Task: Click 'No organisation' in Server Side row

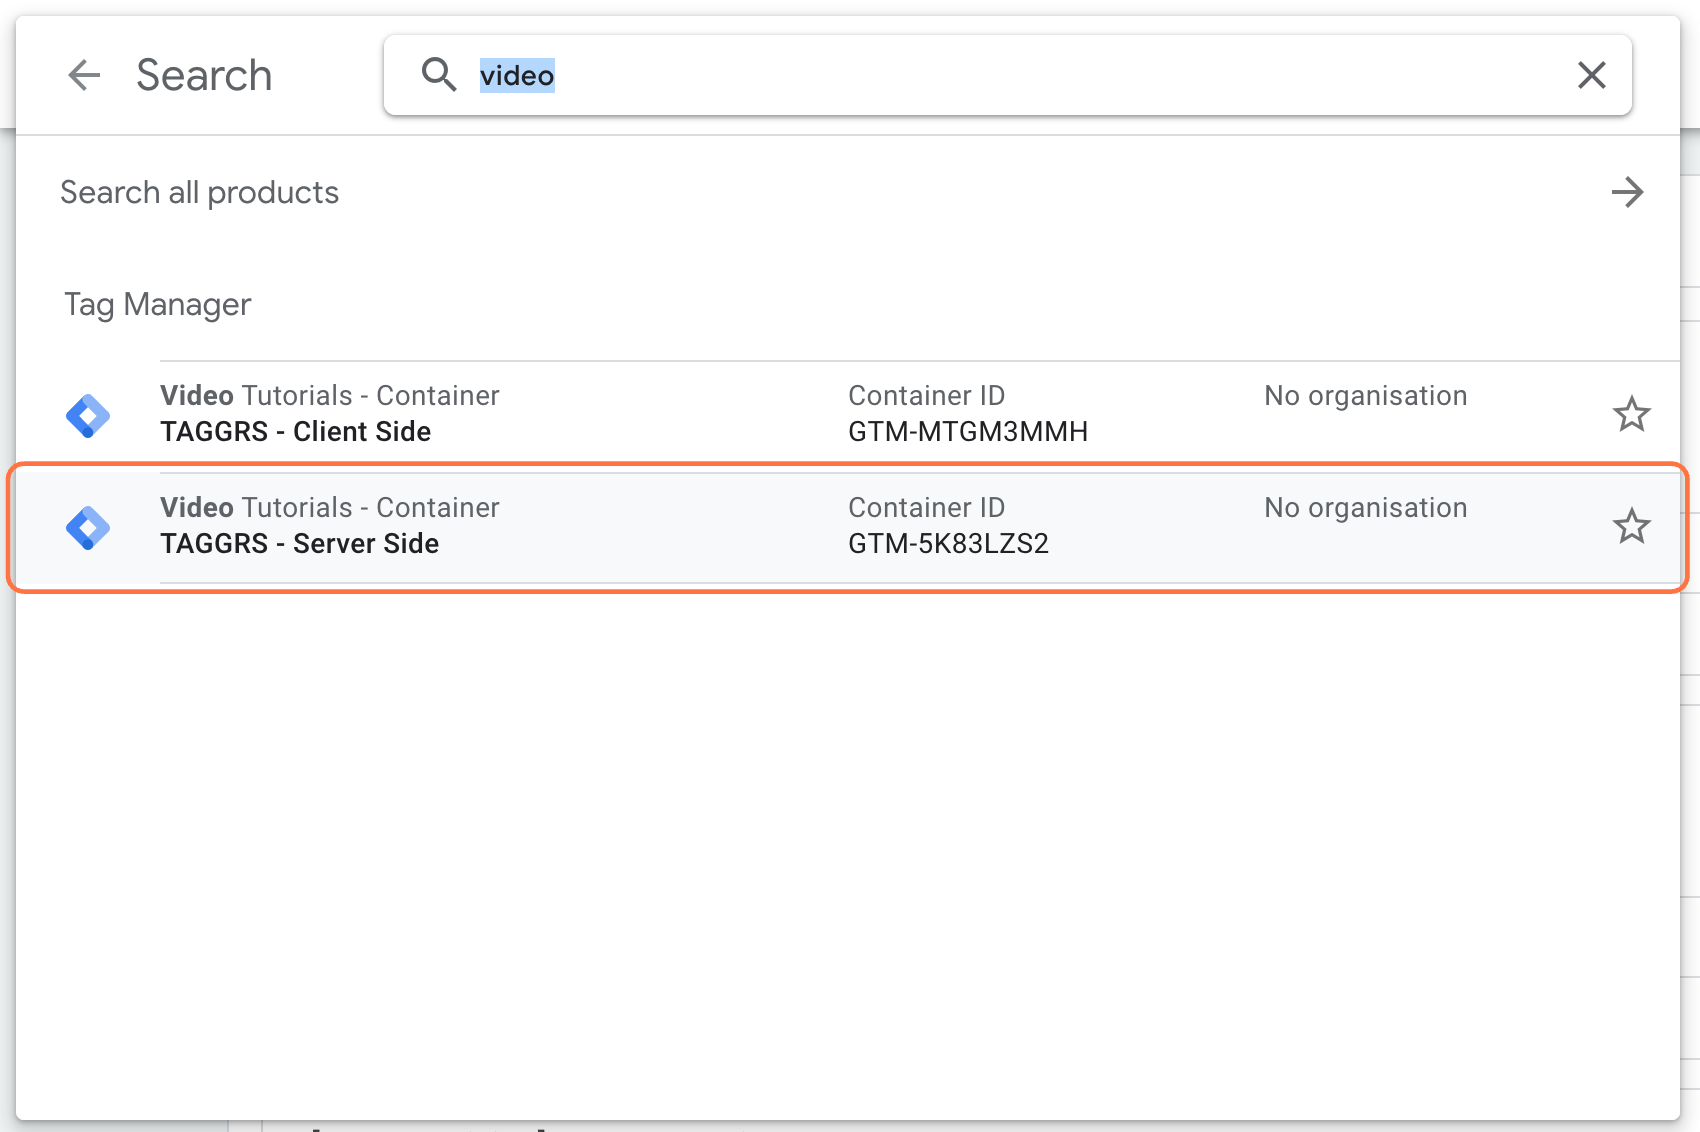Action: 1365,508
